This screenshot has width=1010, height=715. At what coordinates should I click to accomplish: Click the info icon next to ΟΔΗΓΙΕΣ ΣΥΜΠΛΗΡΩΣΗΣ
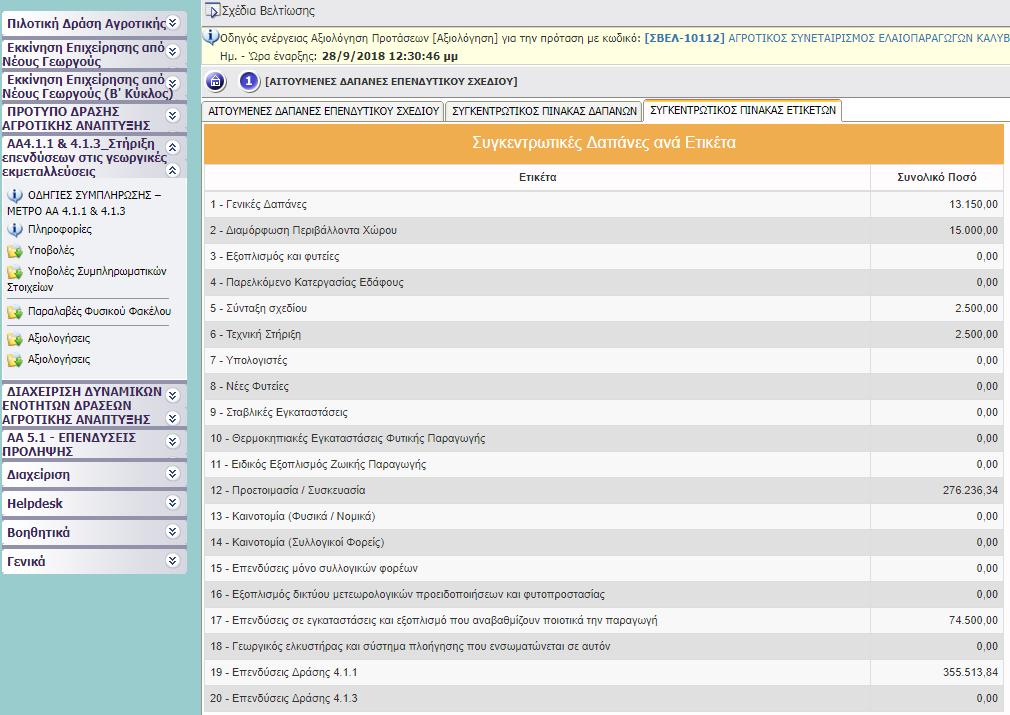coord(15,195)
